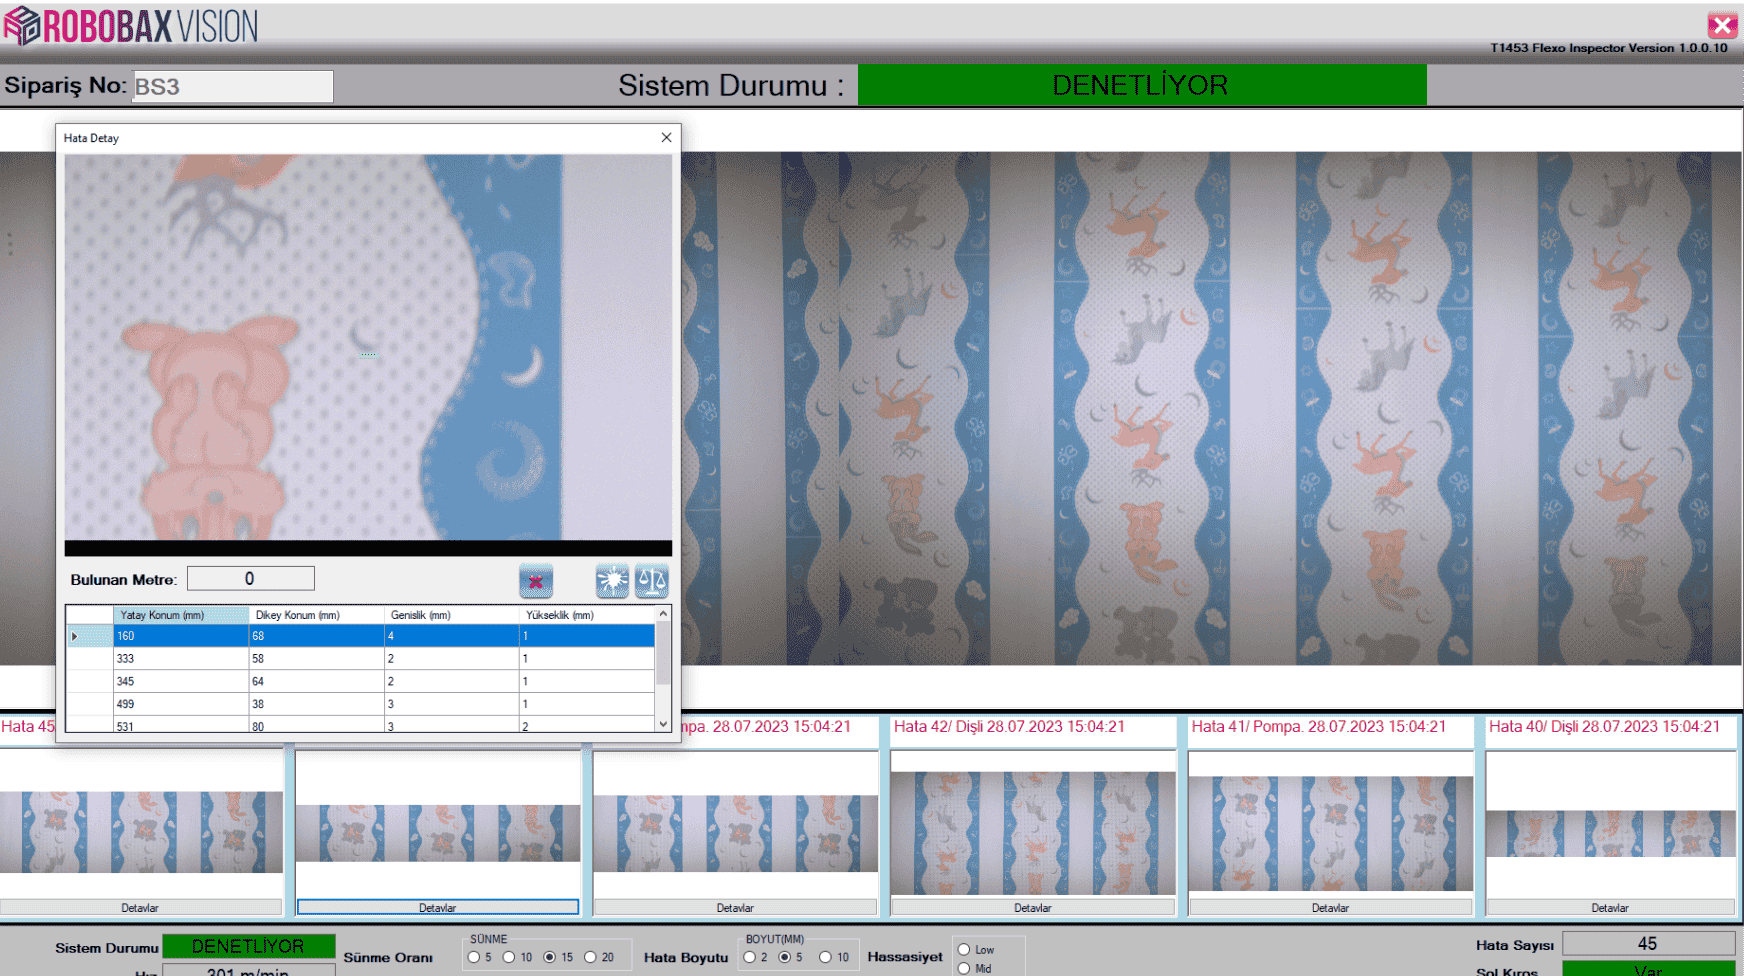Image resolution: width=1744 pixels, height=976 pixels.
Task: Click the pink X delete icon in Hata Detay
Action: click(536, 581)
